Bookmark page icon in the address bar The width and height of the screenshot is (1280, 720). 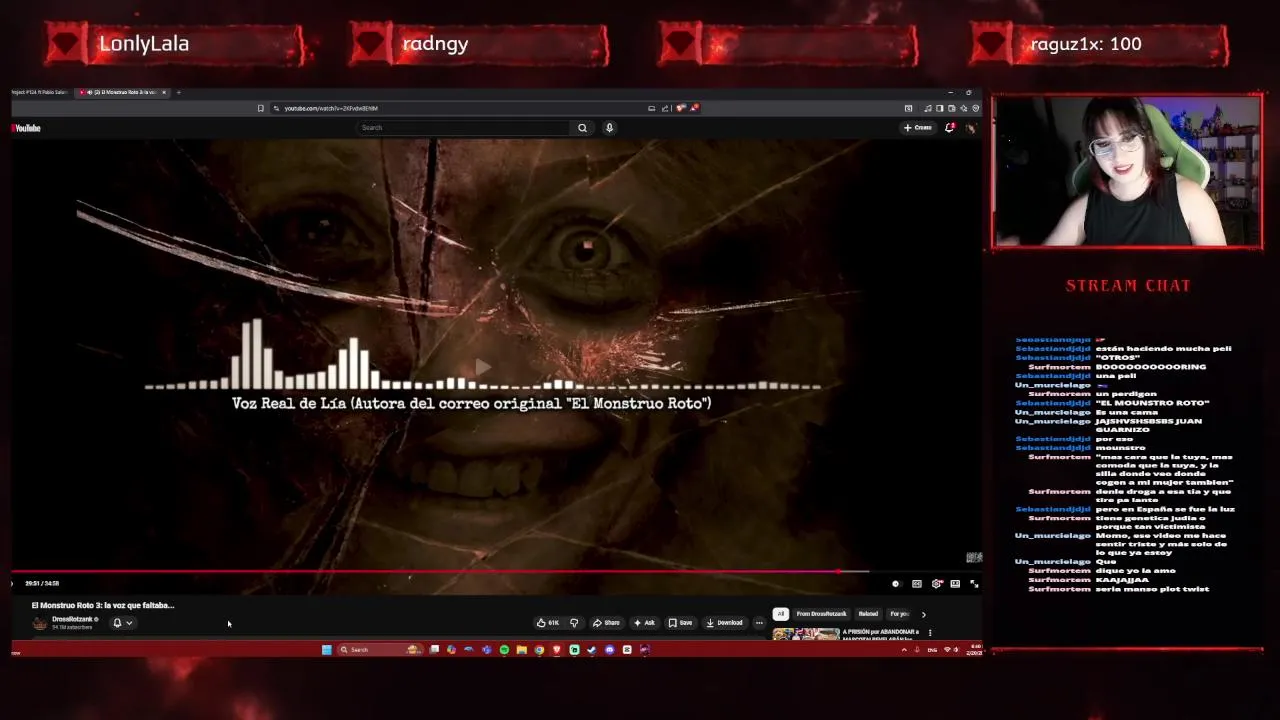coord(260,108)
